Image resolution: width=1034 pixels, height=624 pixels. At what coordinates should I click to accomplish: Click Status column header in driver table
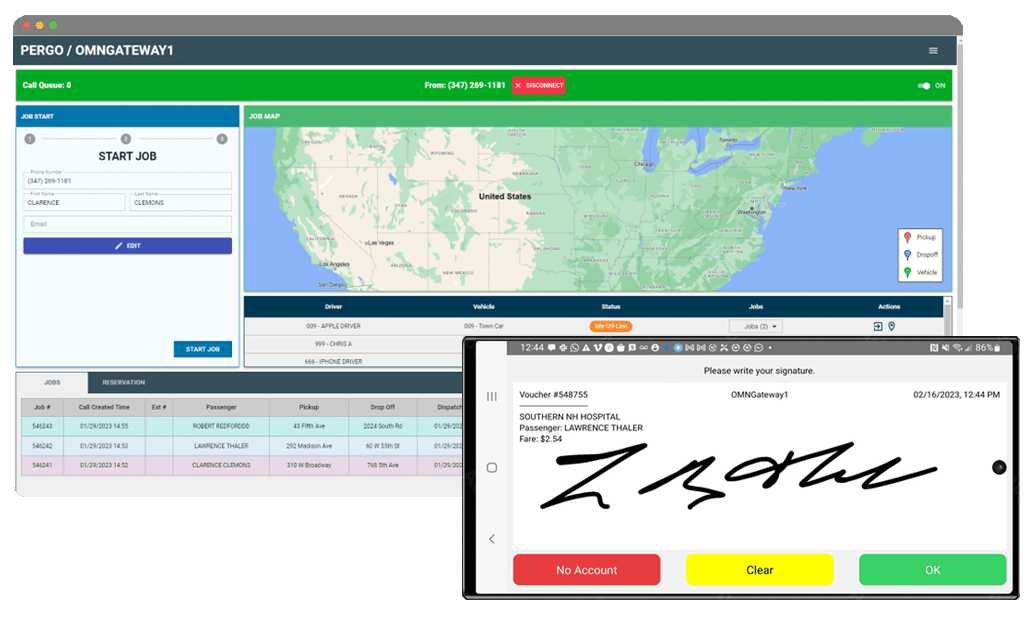(611, 307)
